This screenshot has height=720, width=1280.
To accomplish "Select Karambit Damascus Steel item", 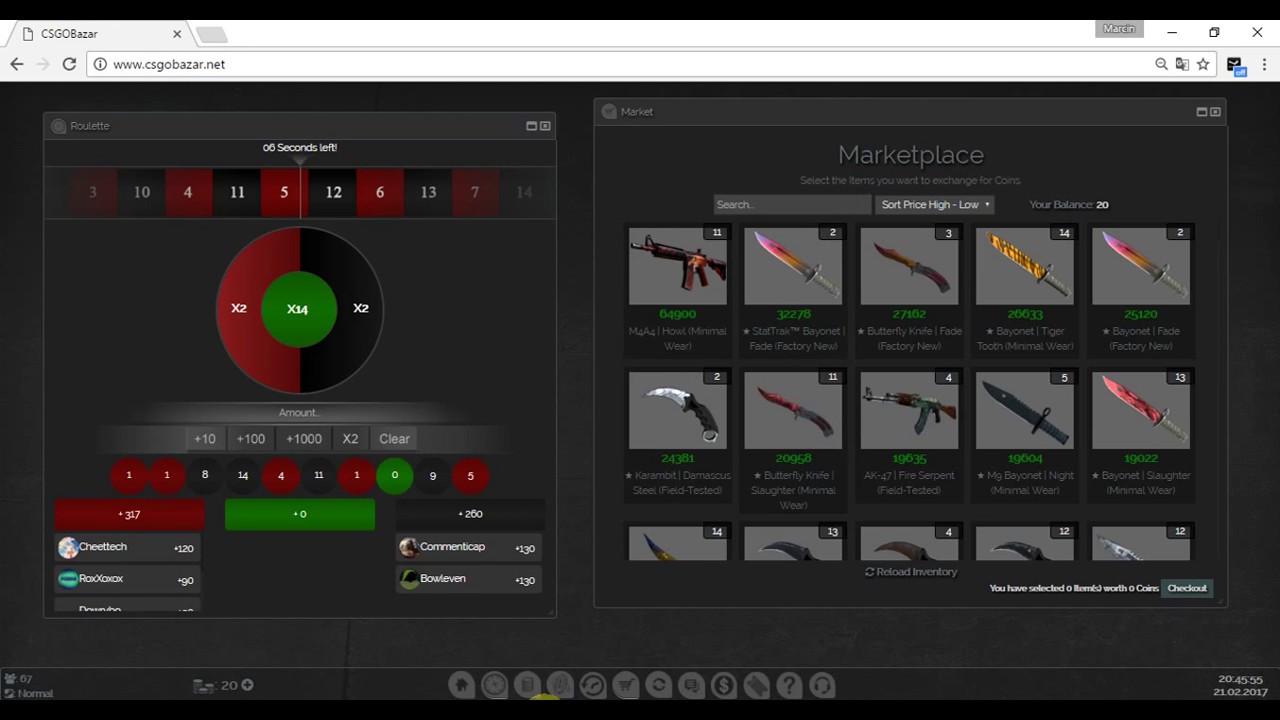I will 678,435.
